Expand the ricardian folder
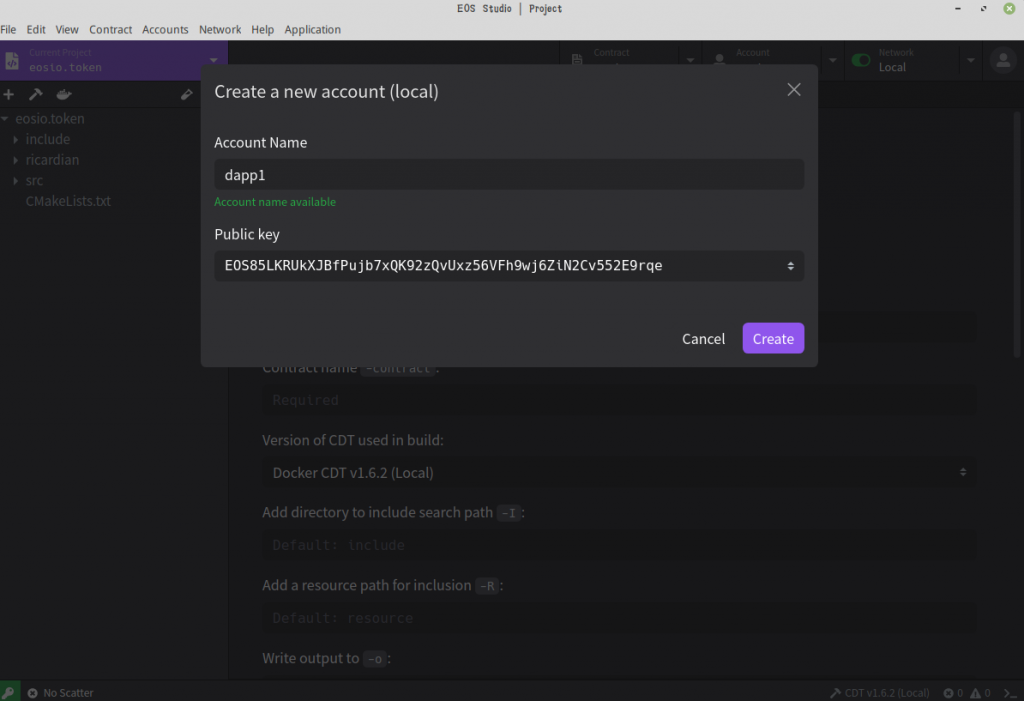The image size is (1024, 701). pyautogui.click(x=16, y=160)
